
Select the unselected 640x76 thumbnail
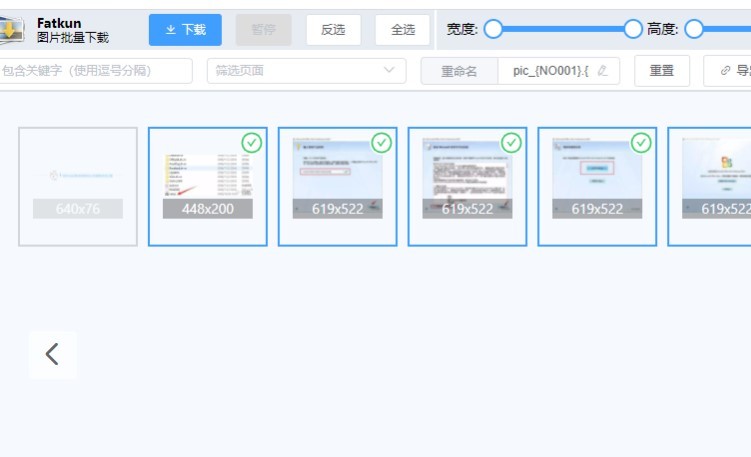(78, 186)
